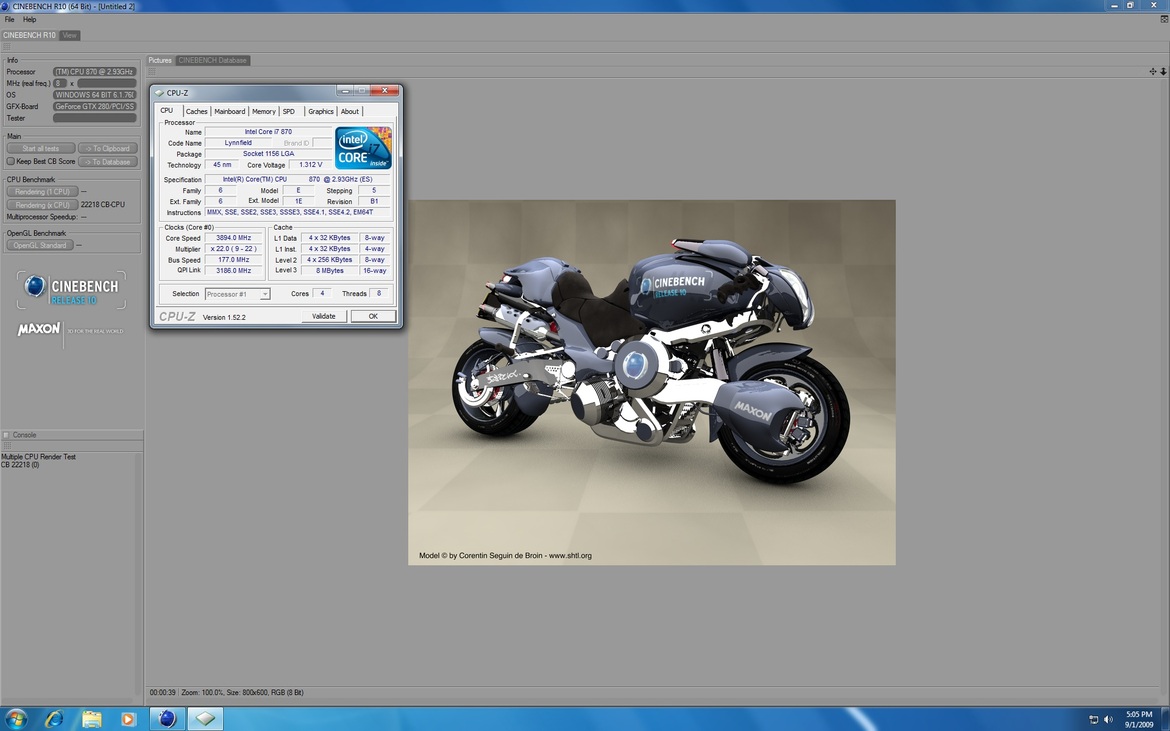Click the MHz multiplier field showing 8
This screenshot has width=1170, height=731.
(60, 84)
